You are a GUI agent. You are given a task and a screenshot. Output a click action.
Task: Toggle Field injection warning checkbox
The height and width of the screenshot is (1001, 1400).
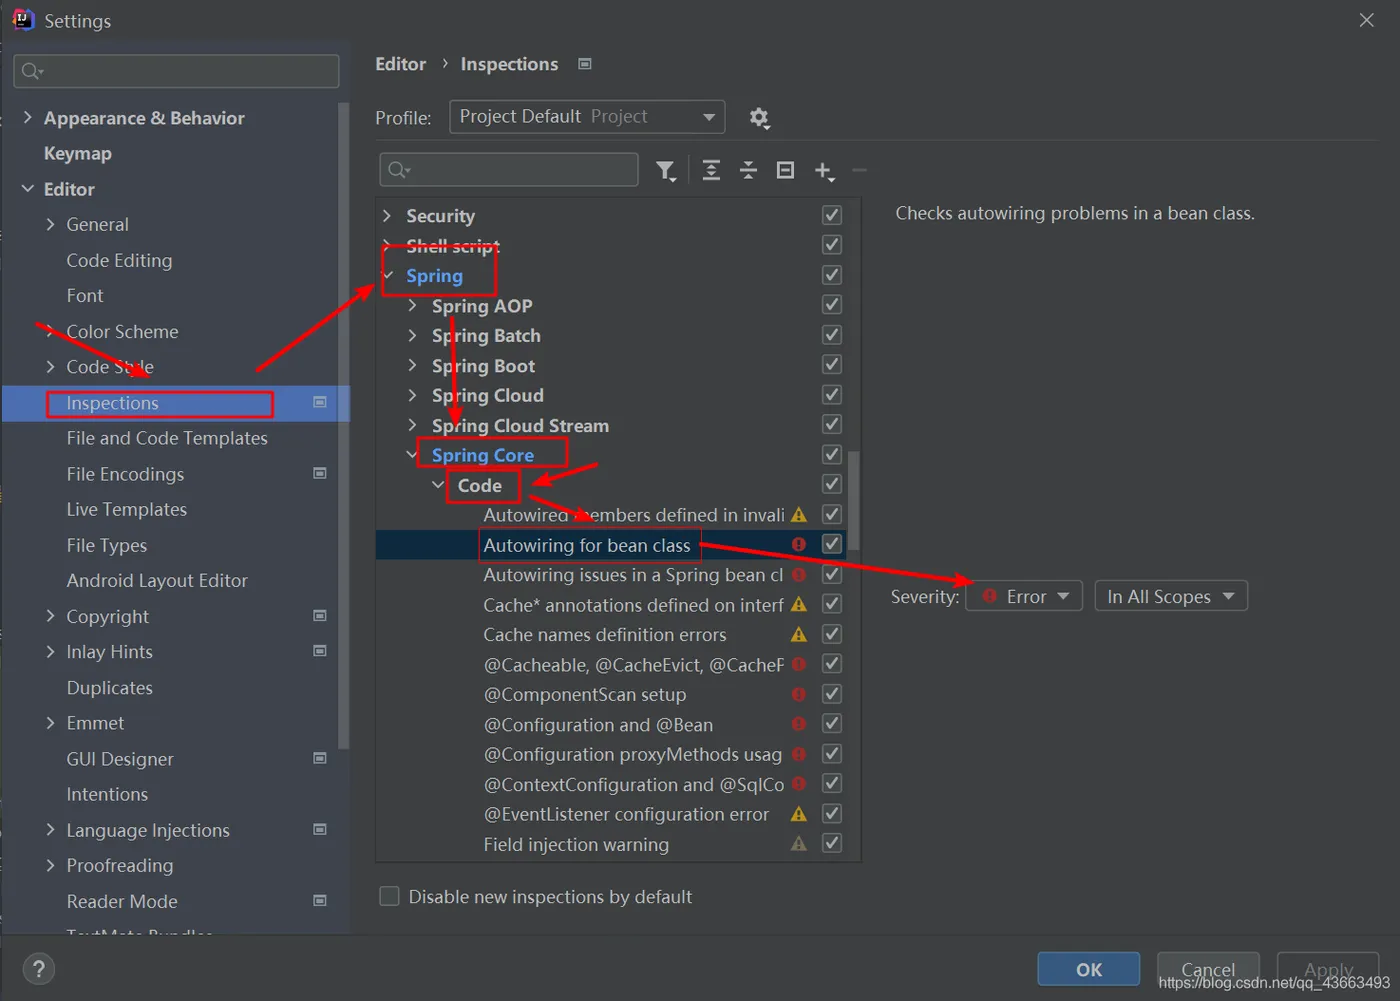[831, 844]
